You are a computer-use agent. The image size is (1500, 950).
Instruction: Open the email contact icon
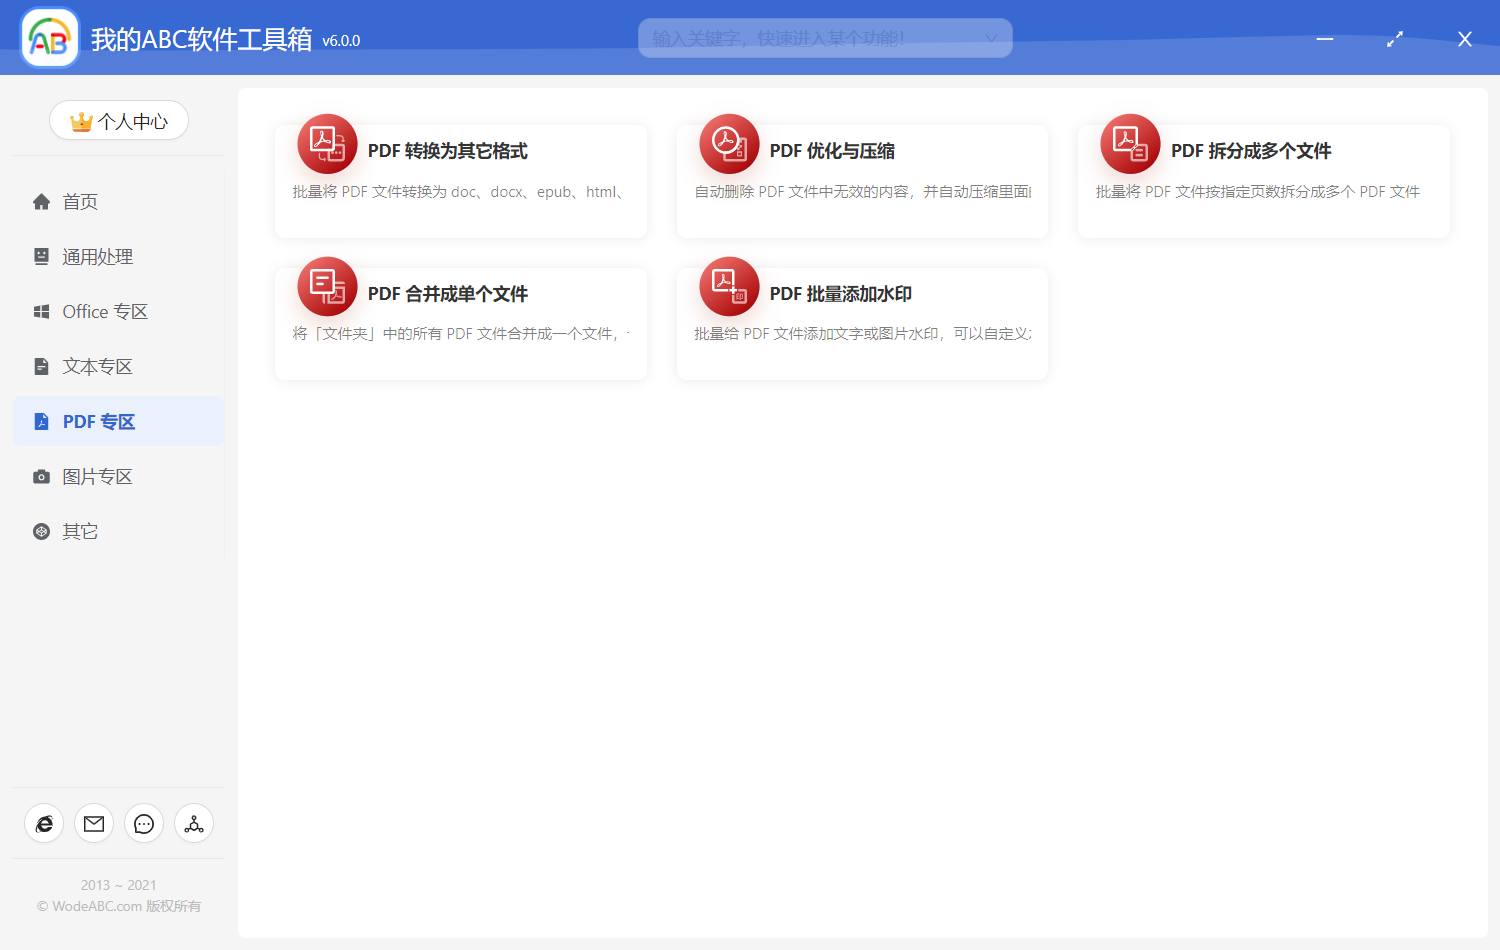click(x=94, y=823)
